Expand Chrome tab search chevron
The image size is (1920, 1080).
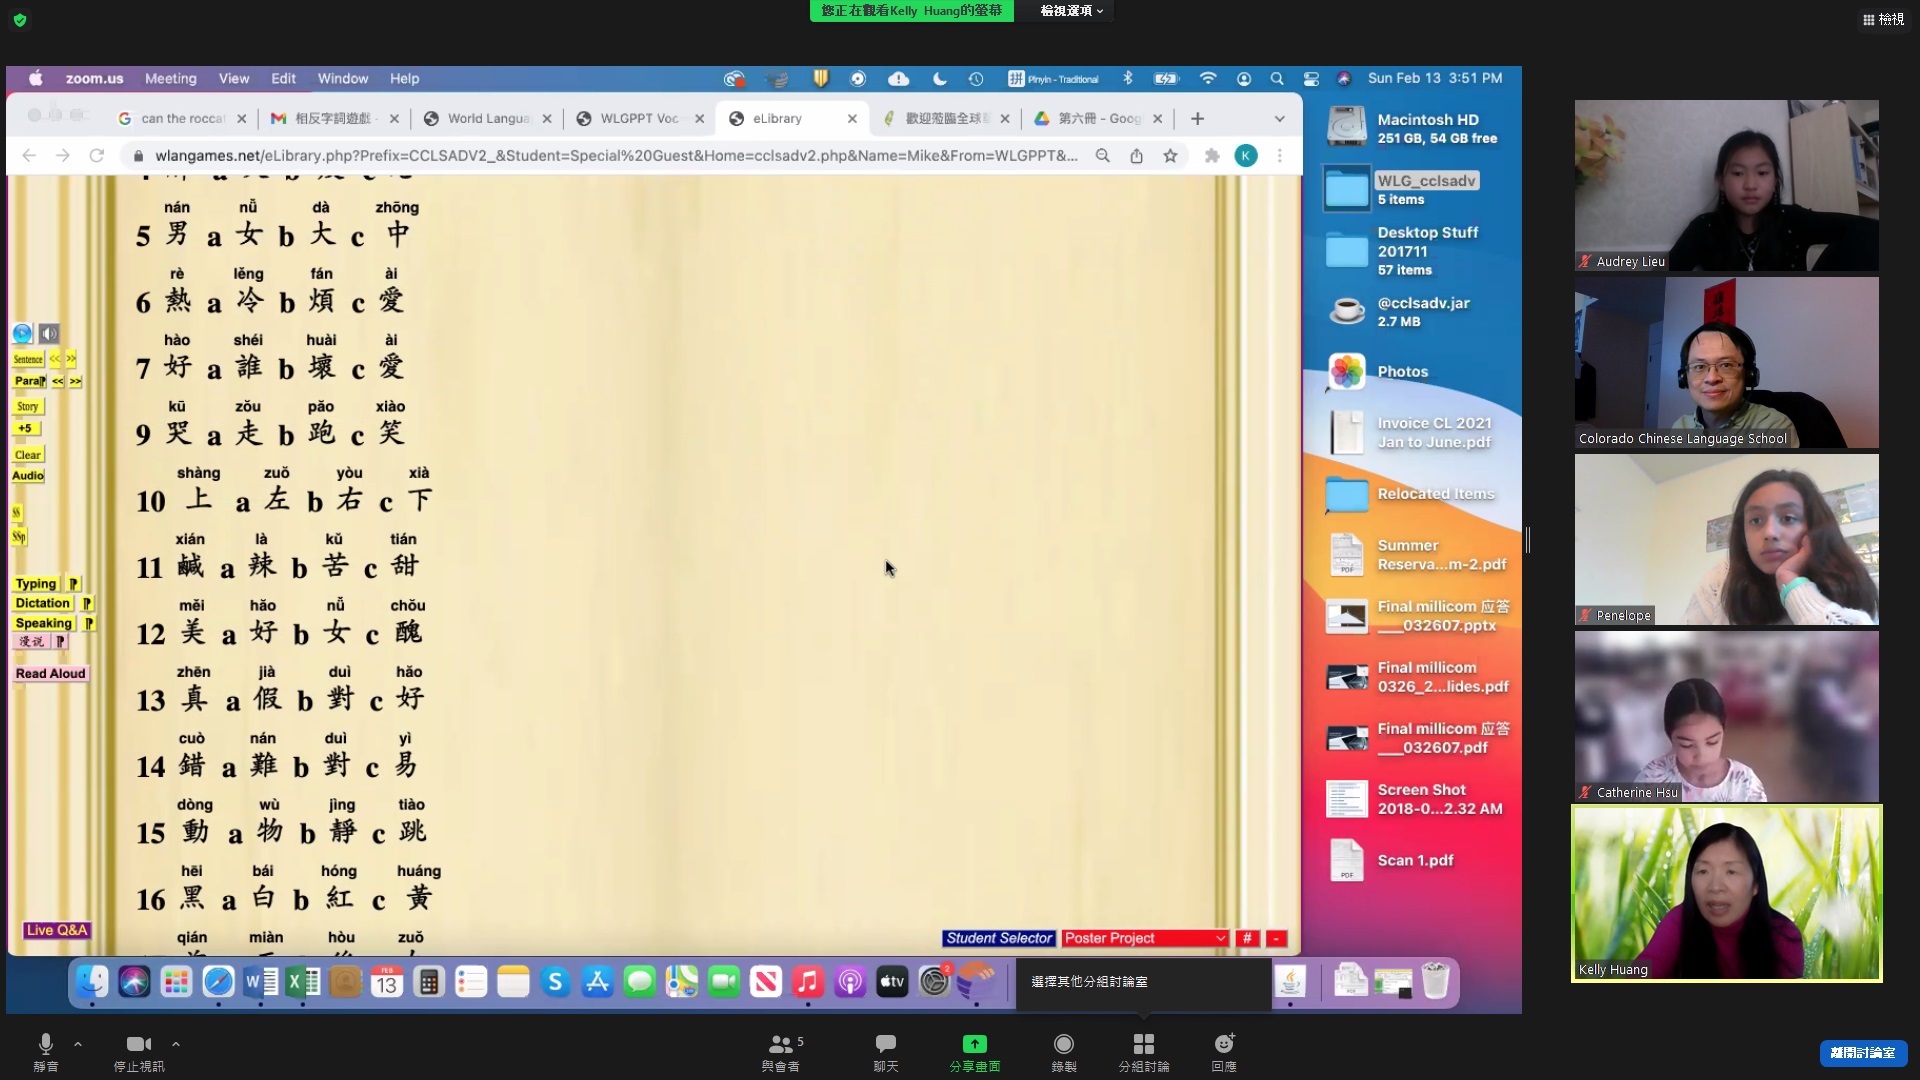[x=1279, y=119]
